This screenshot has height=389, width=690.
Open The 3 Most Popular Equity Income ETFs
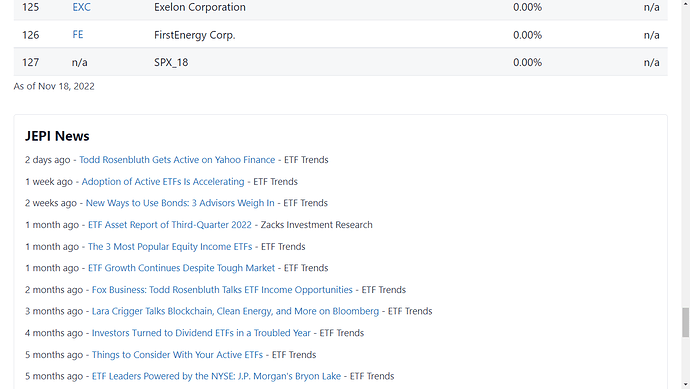click(x=170, y=246)
